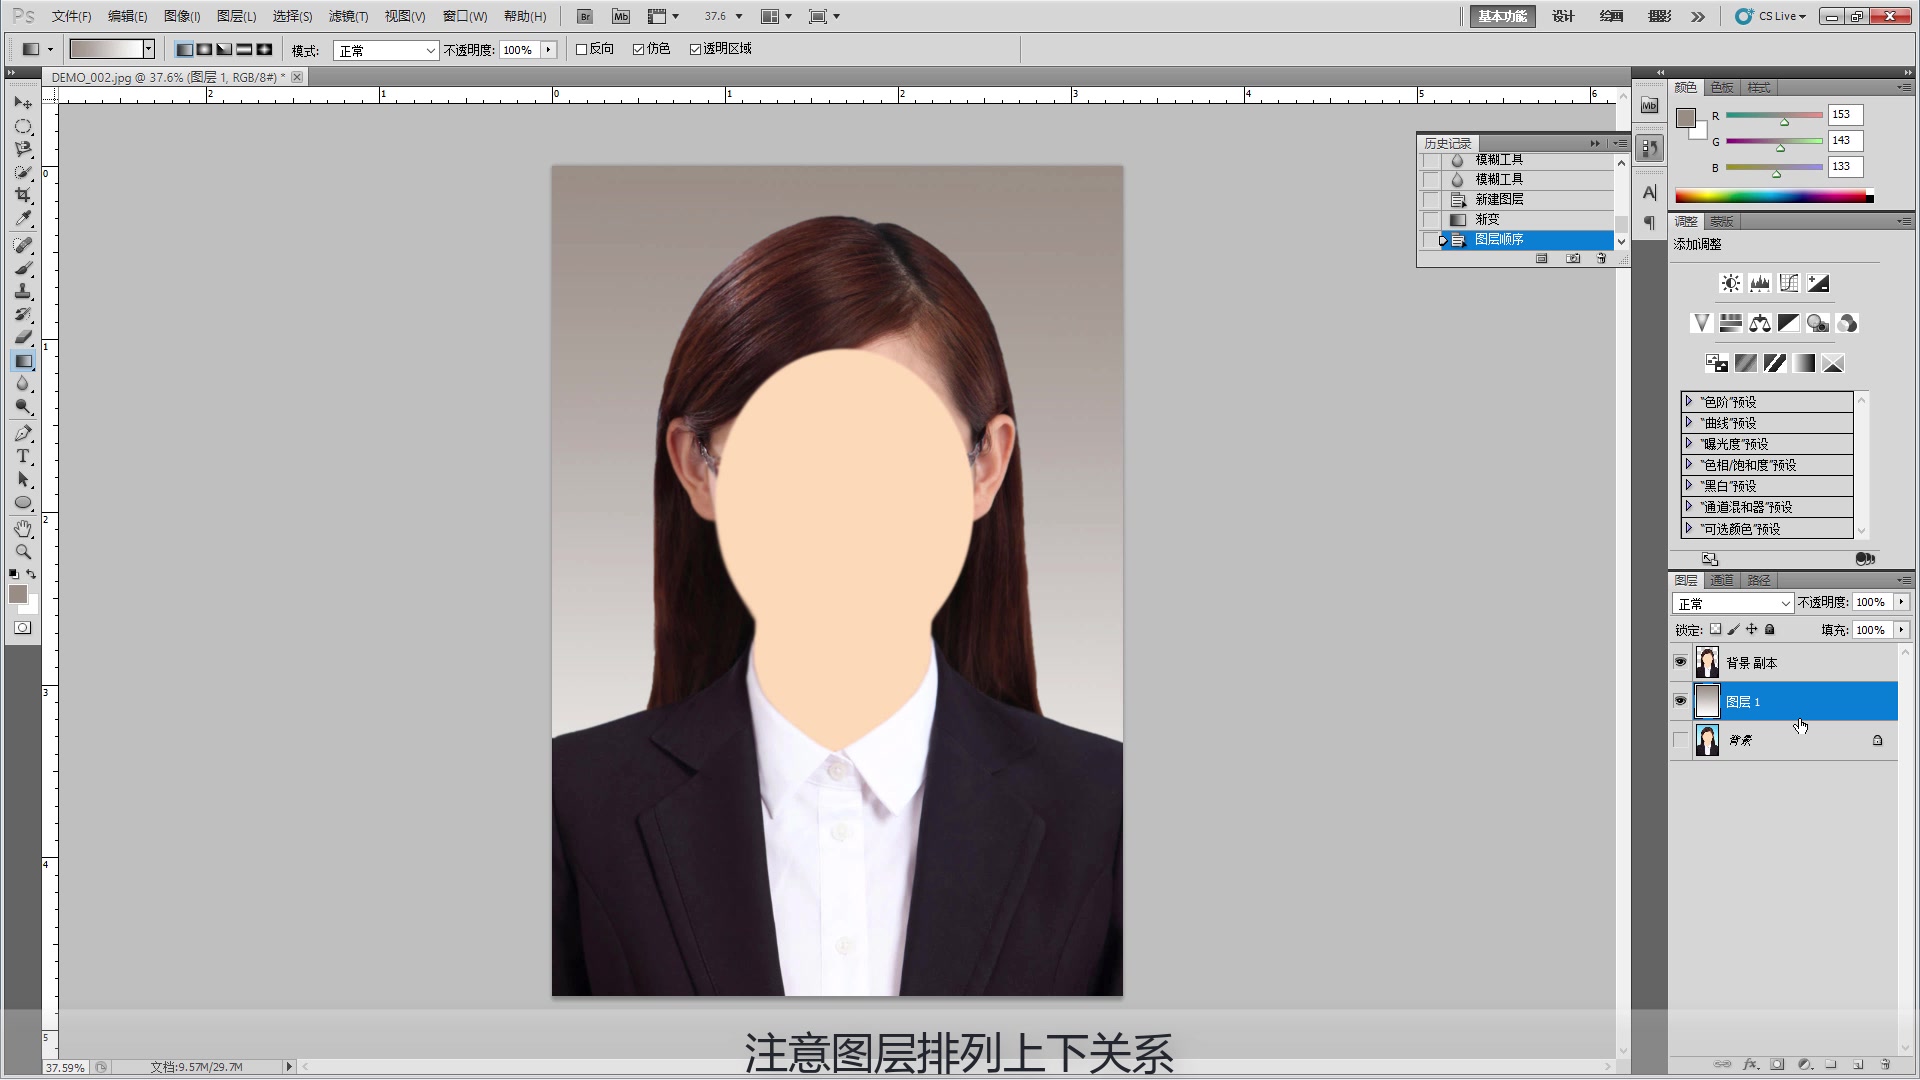
Task: Select the Blur tool in toolbox
Action: [x=23, y=384]
